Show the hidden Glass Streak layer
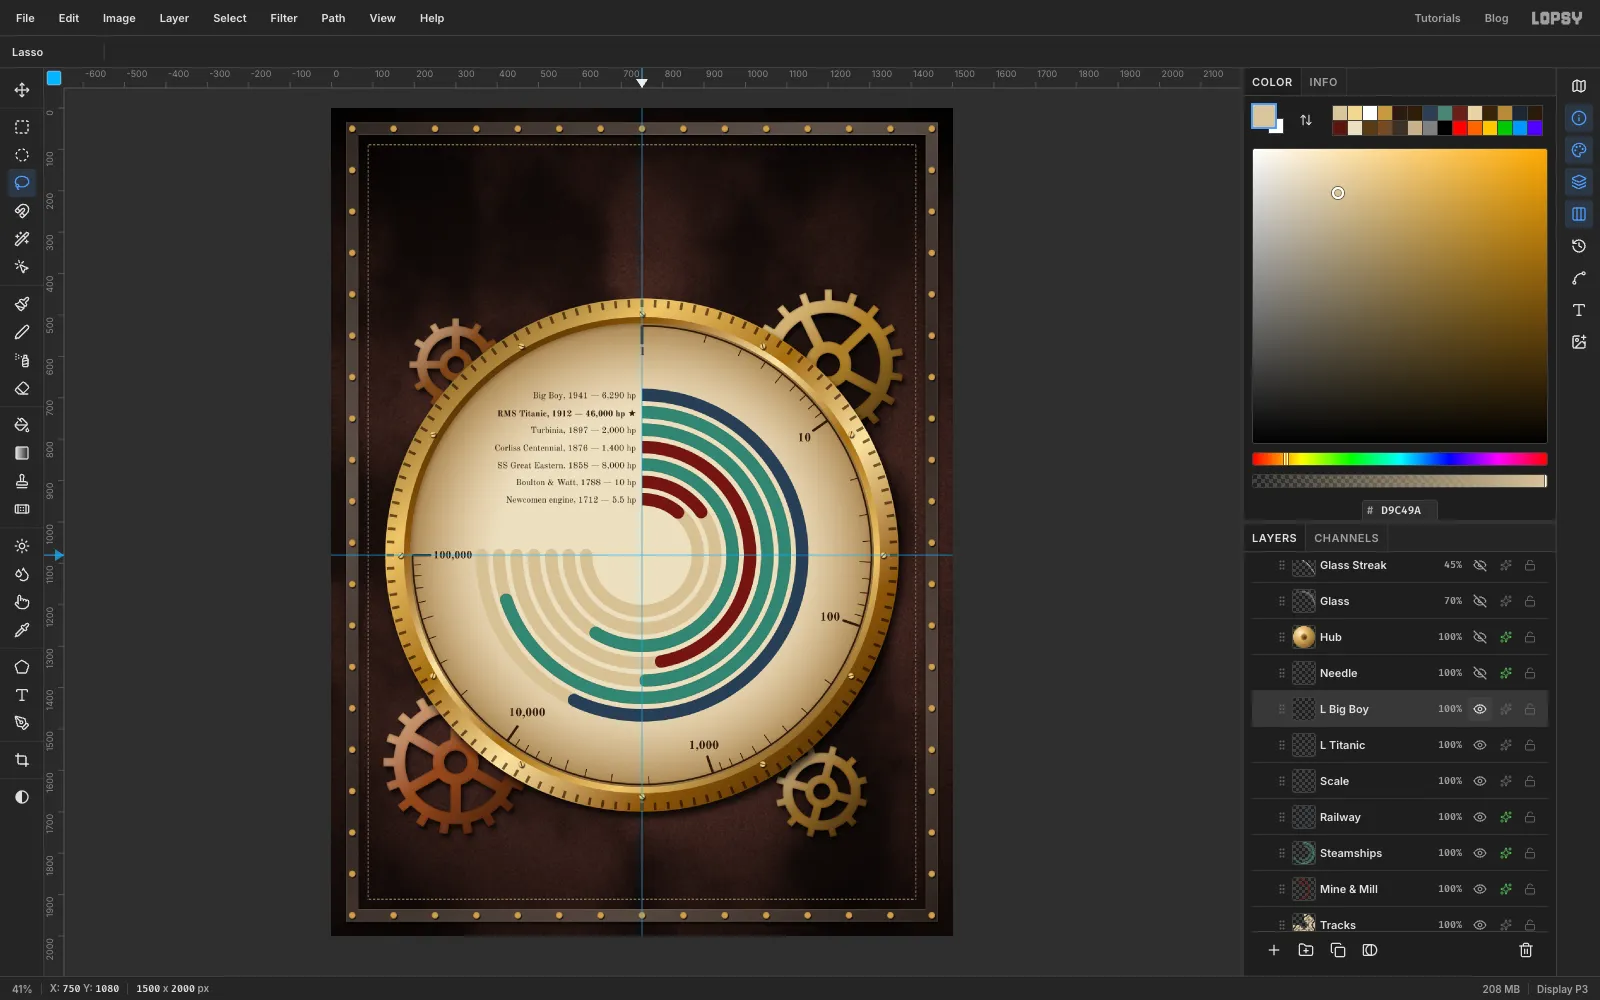 coord(1480,565)
